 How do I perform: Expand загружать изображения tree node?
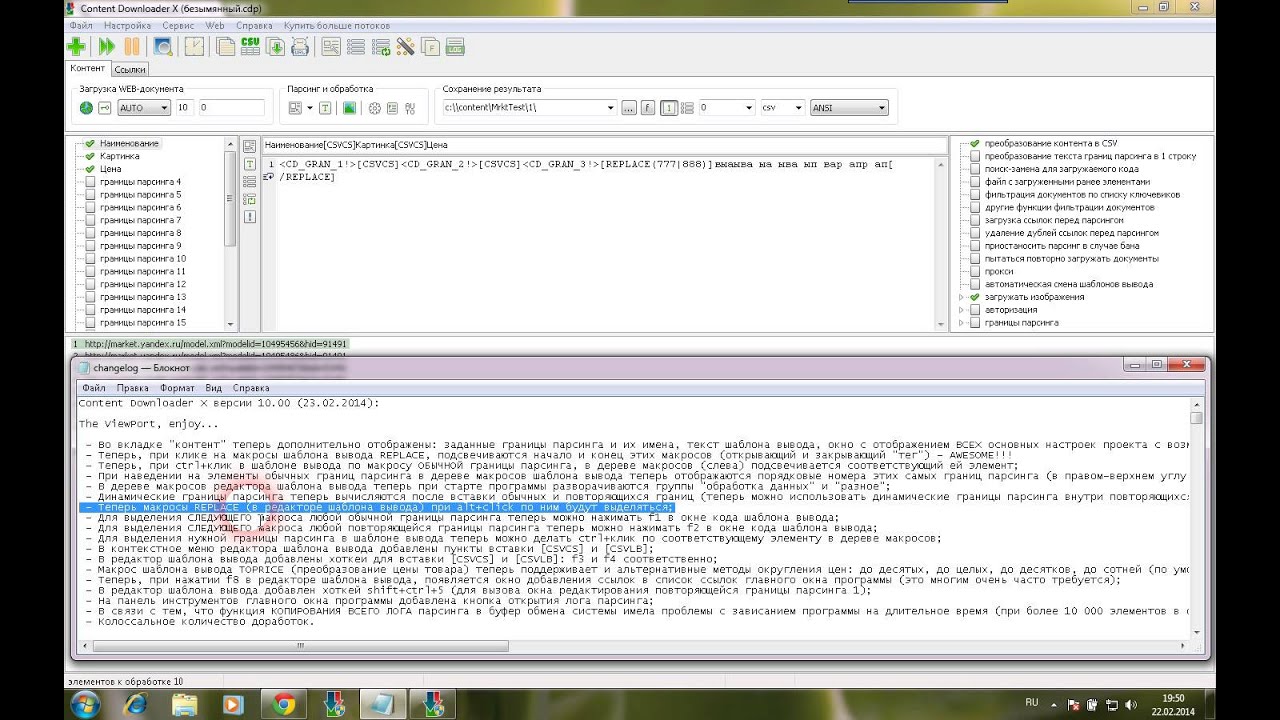pos(962,297)
